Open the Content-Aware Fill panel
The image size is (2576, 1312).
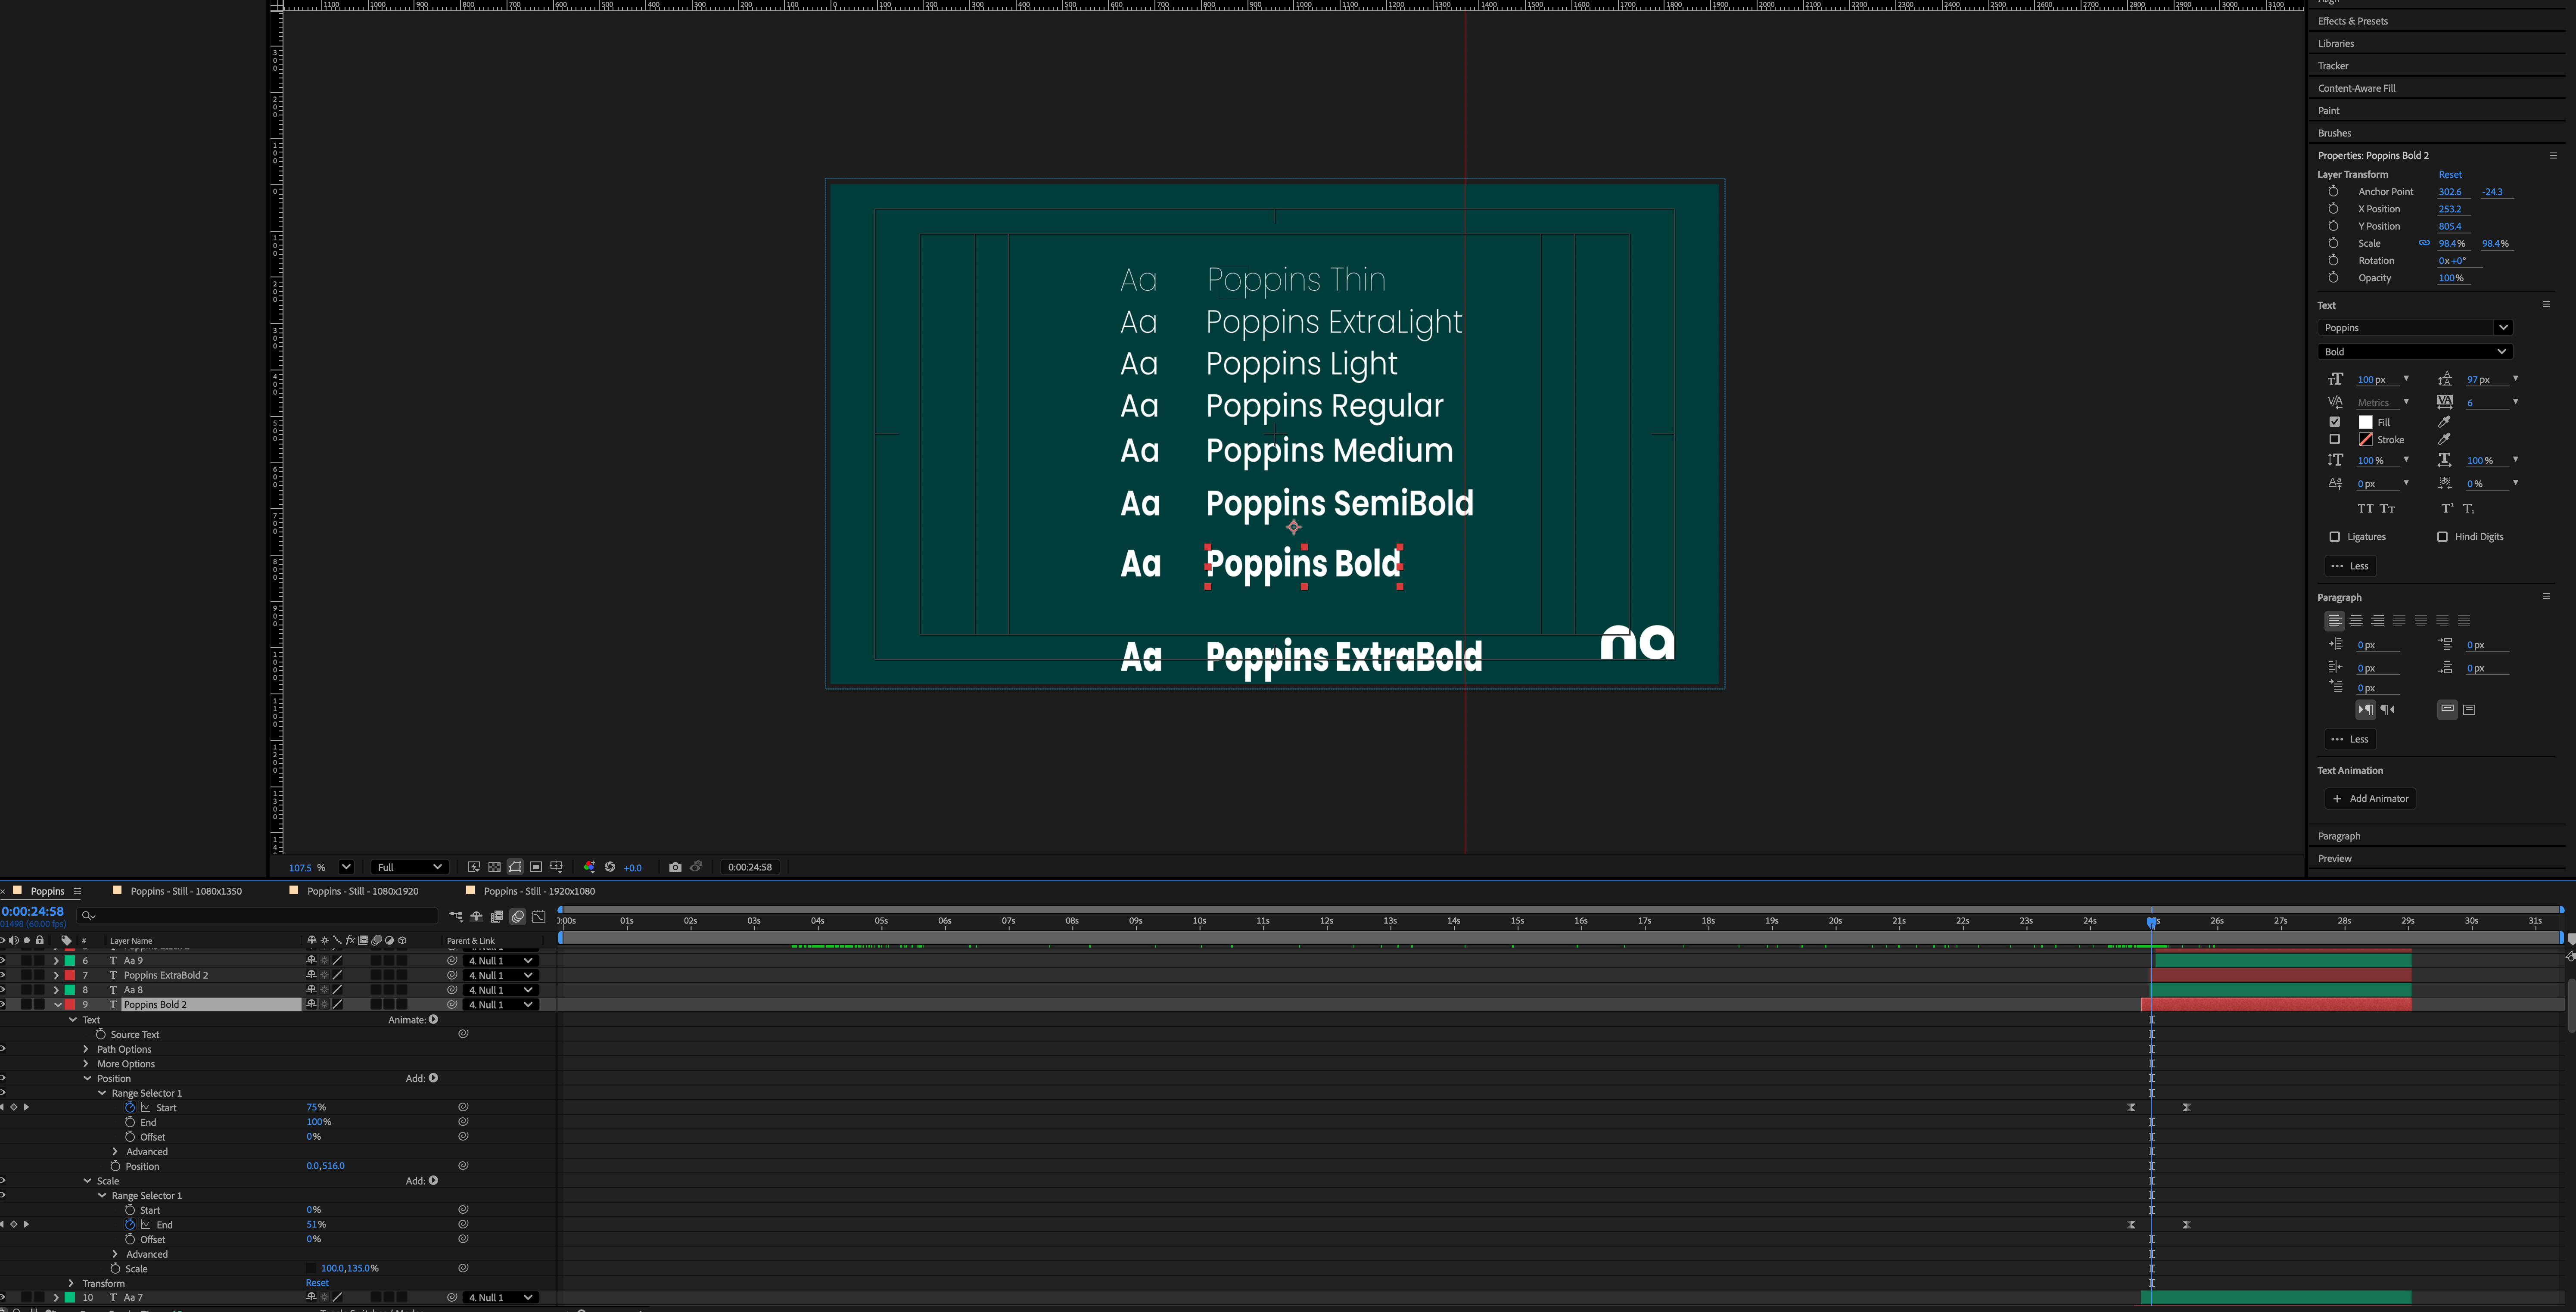pyautogui.click(x=2357, y=88)
